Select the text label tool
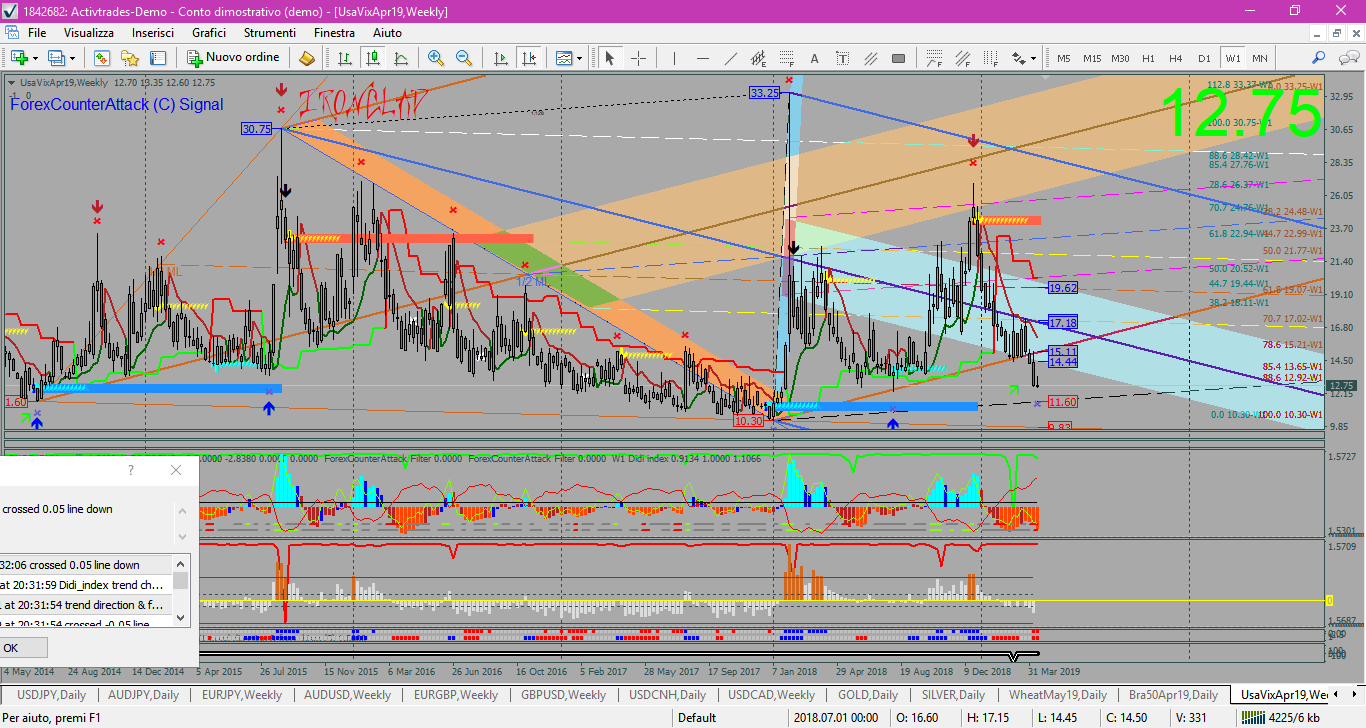 point(842,58)
